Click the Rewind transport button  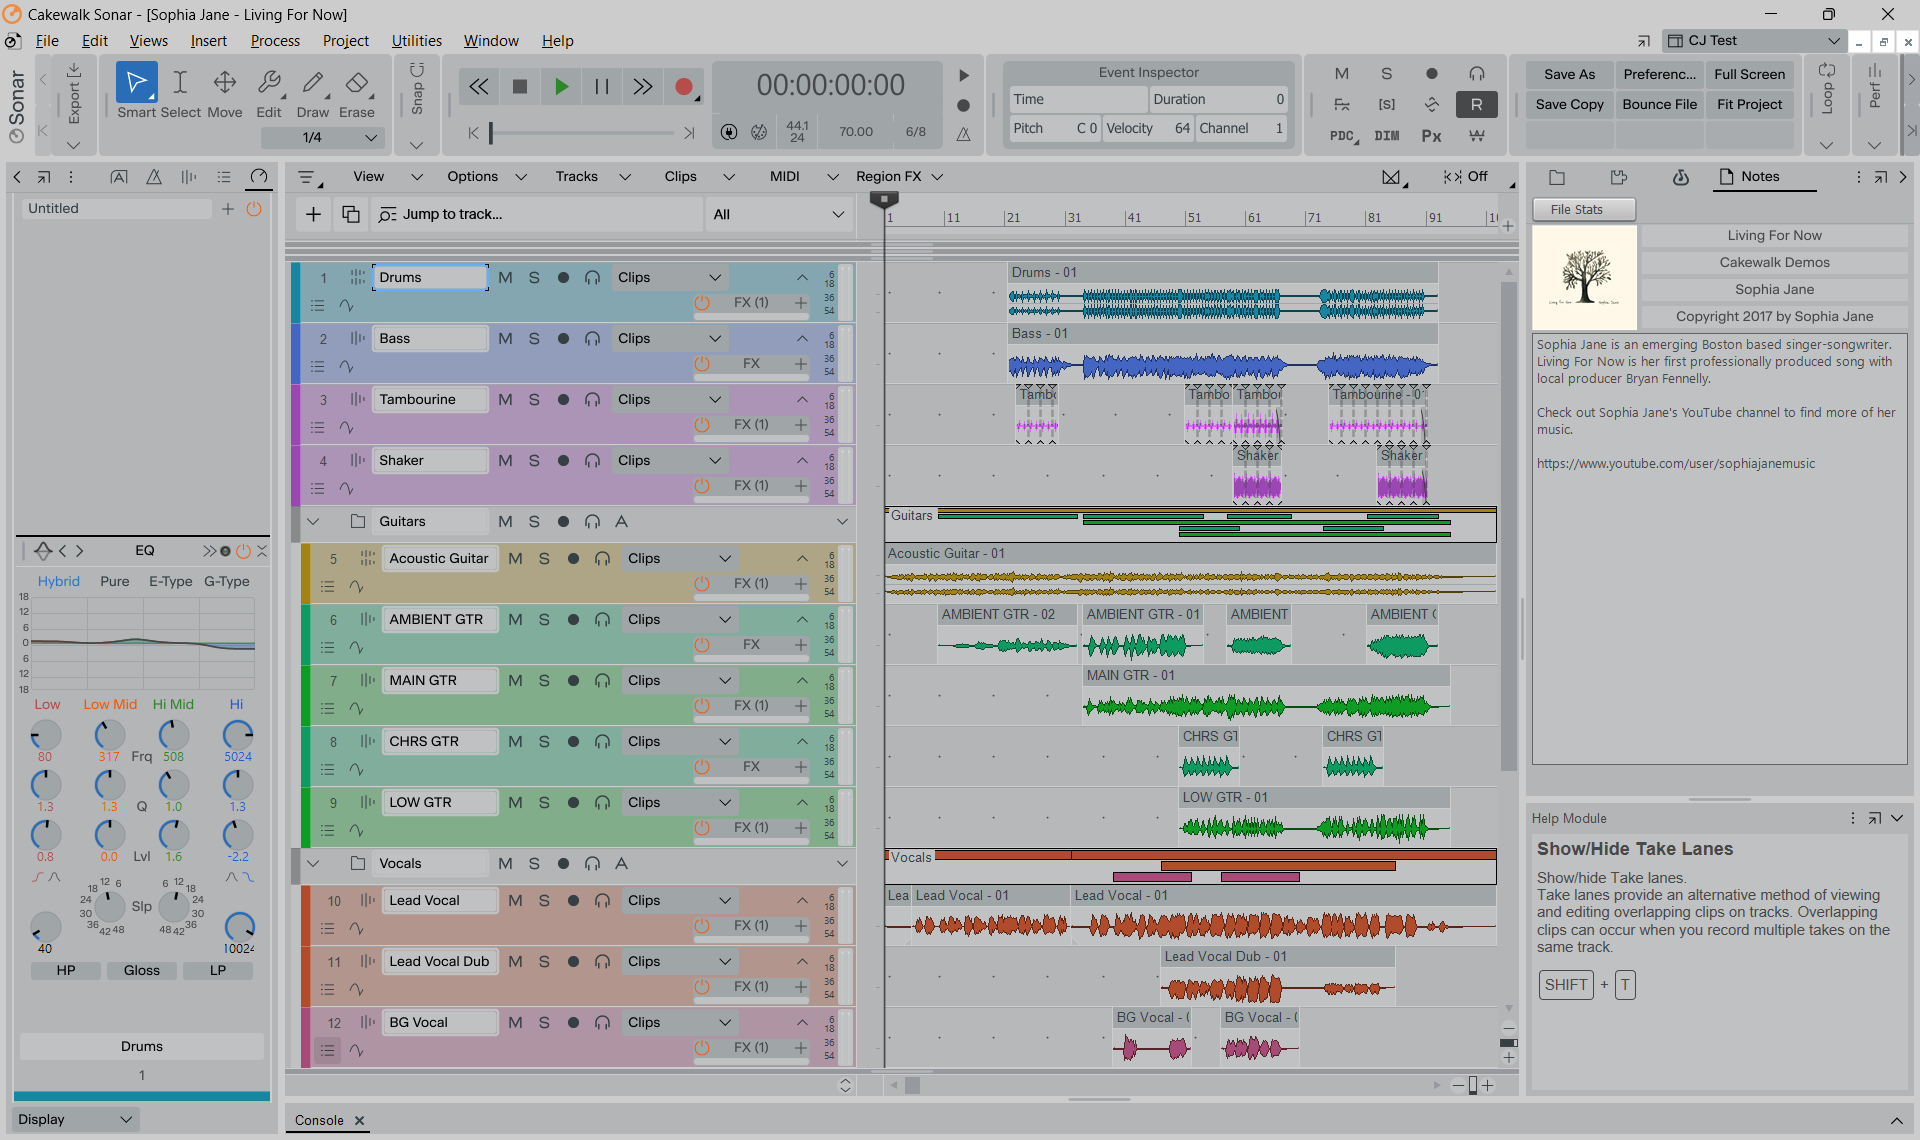coord(479,87)
